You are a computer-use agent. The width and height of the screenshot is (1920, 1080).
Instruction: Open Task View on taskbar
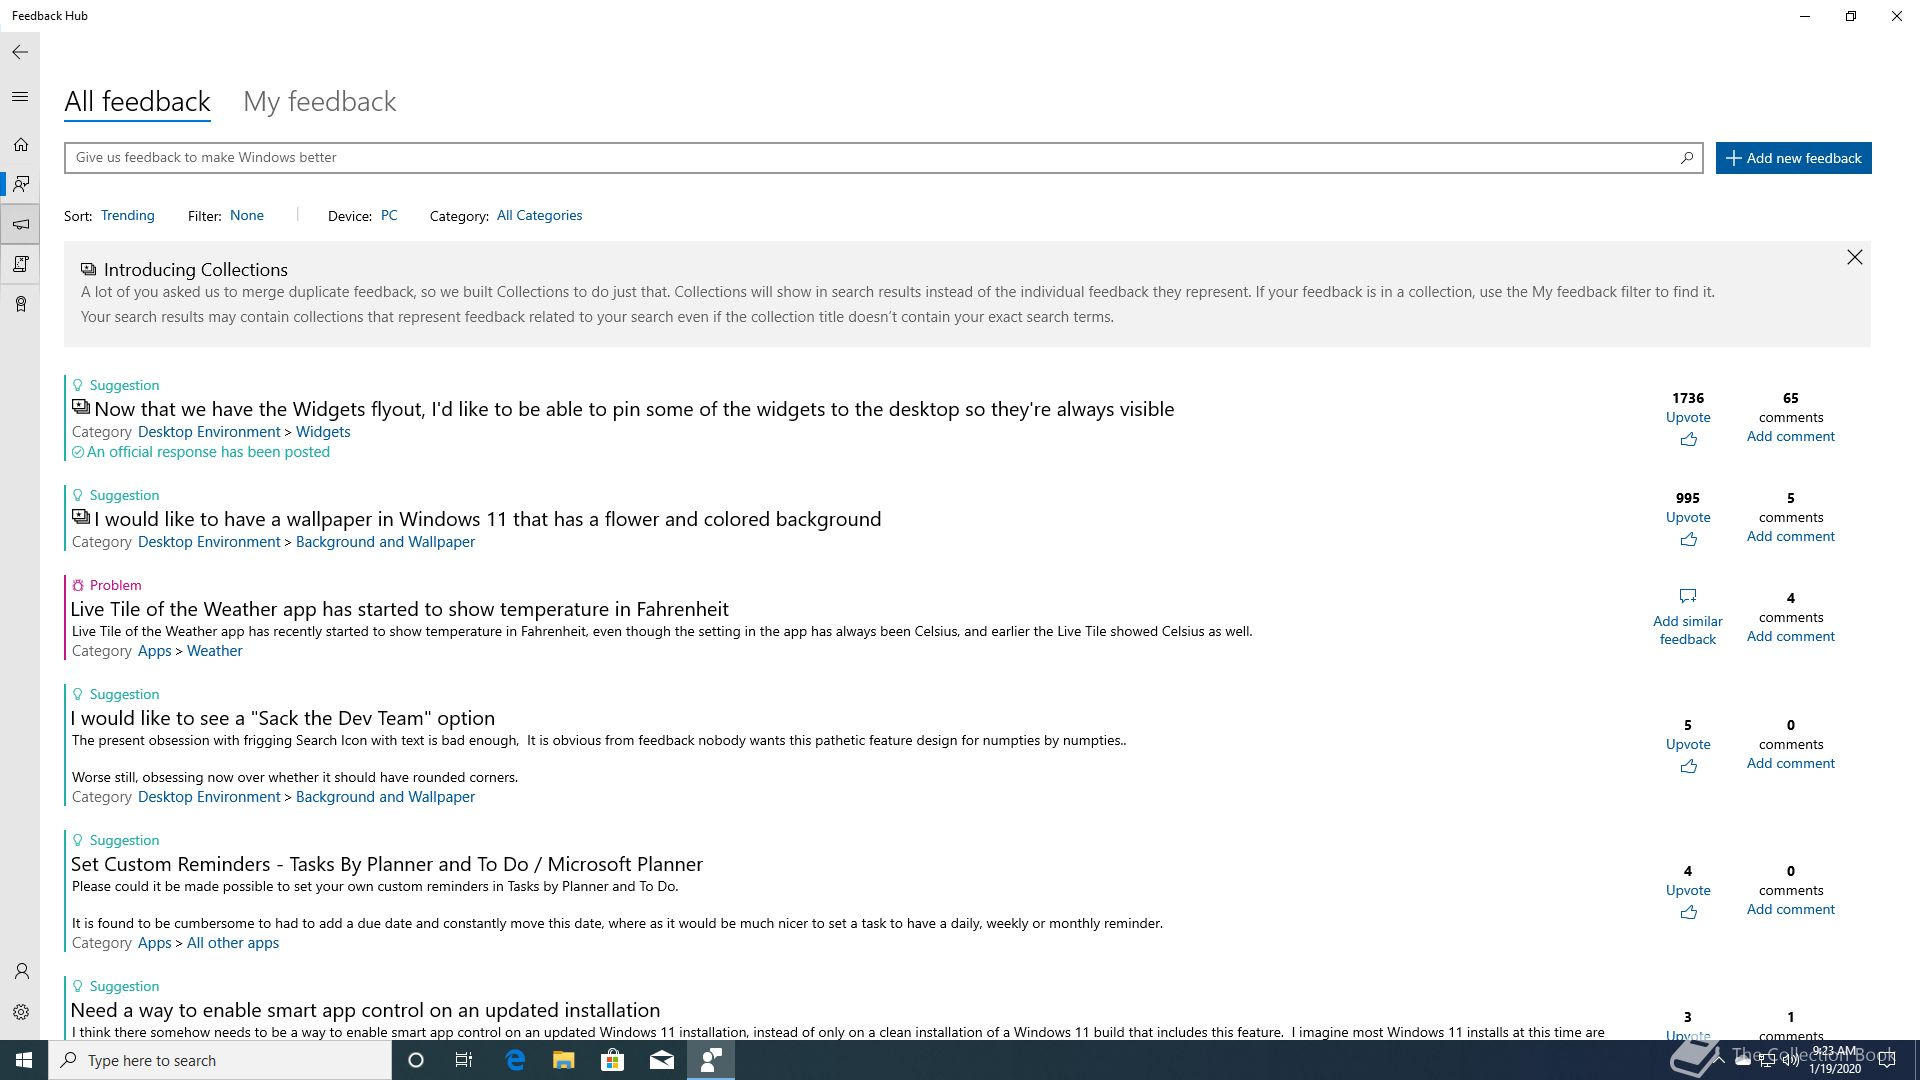464,1060
